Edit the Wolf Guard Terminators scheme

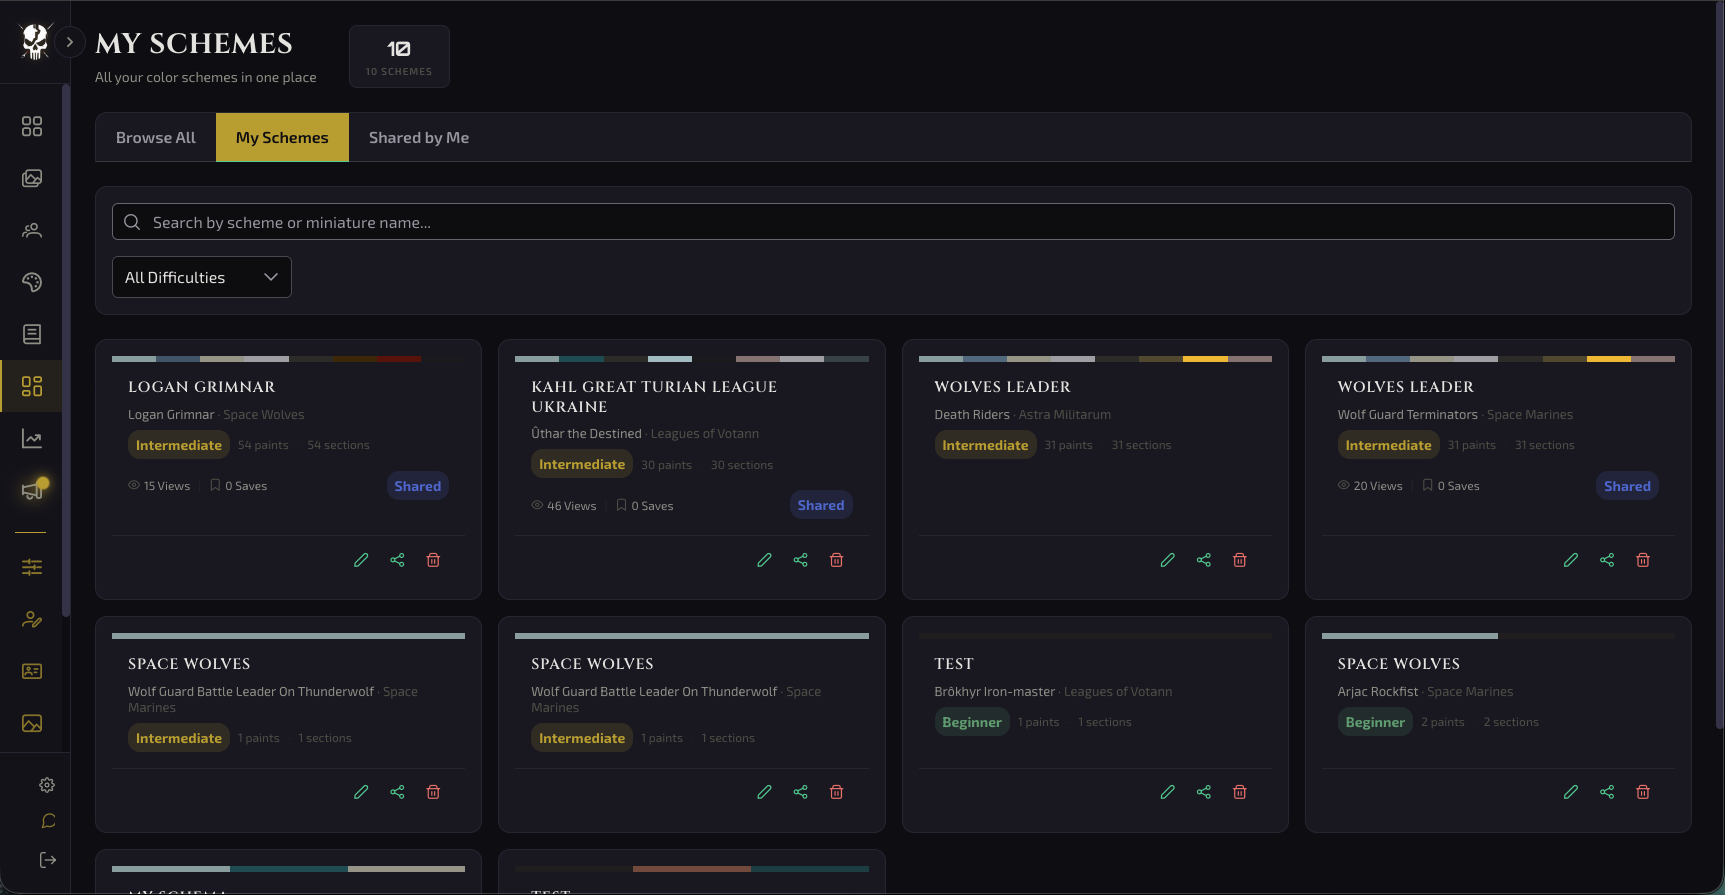point(1570,560)
